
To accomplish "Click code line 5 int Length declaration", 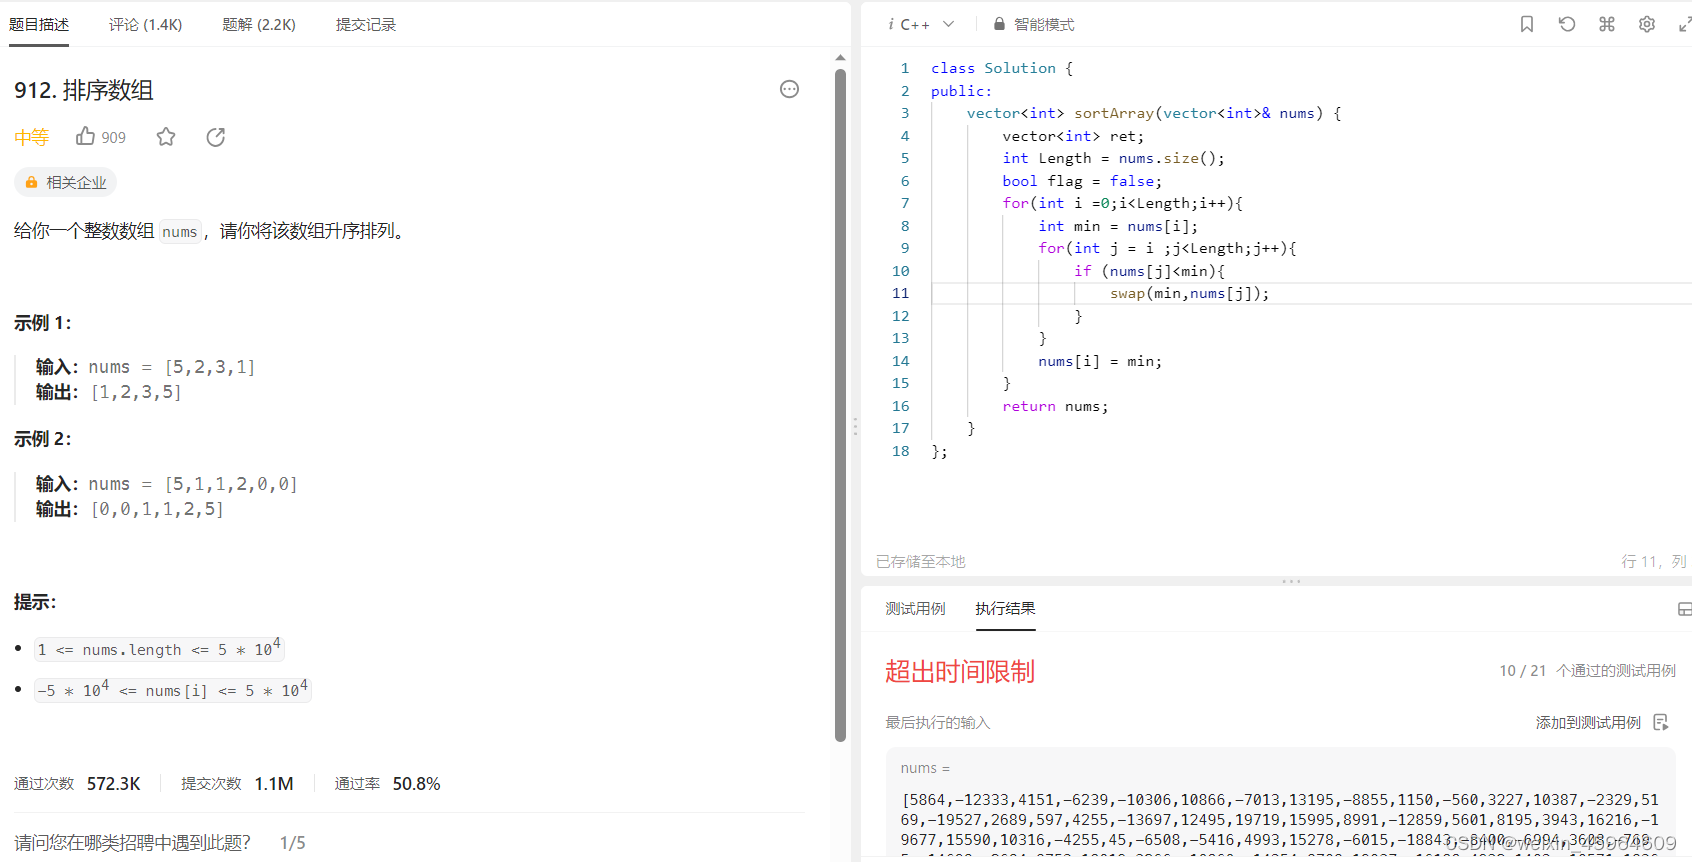I will (x=1113, y=158).
